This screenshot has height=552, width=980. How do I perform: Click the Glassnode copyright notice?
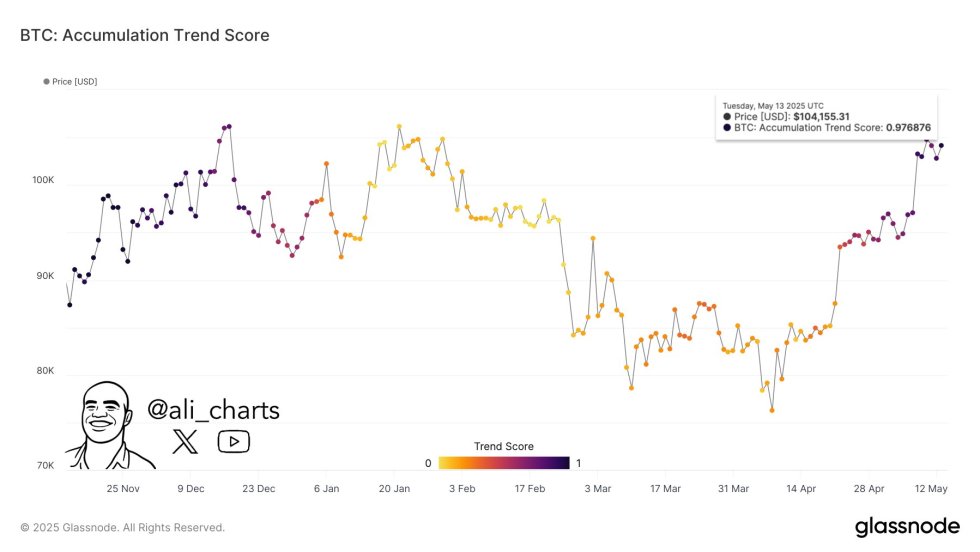pyautogui.click(x=122, y=527)
